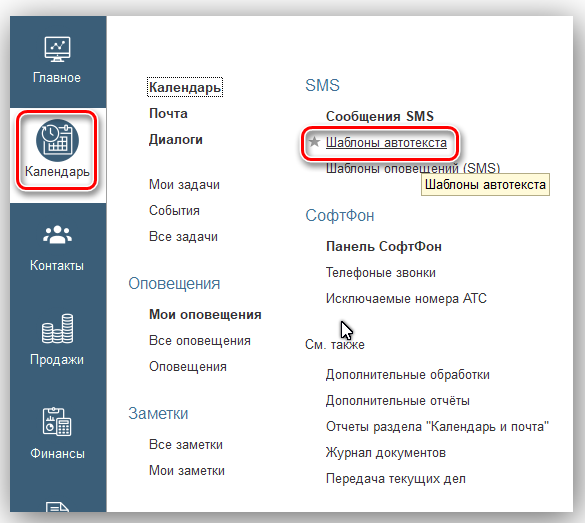This screenshot has height=523, width=585.
Task: Open Панель СофтФон
Action: click(x=384, y=247)
